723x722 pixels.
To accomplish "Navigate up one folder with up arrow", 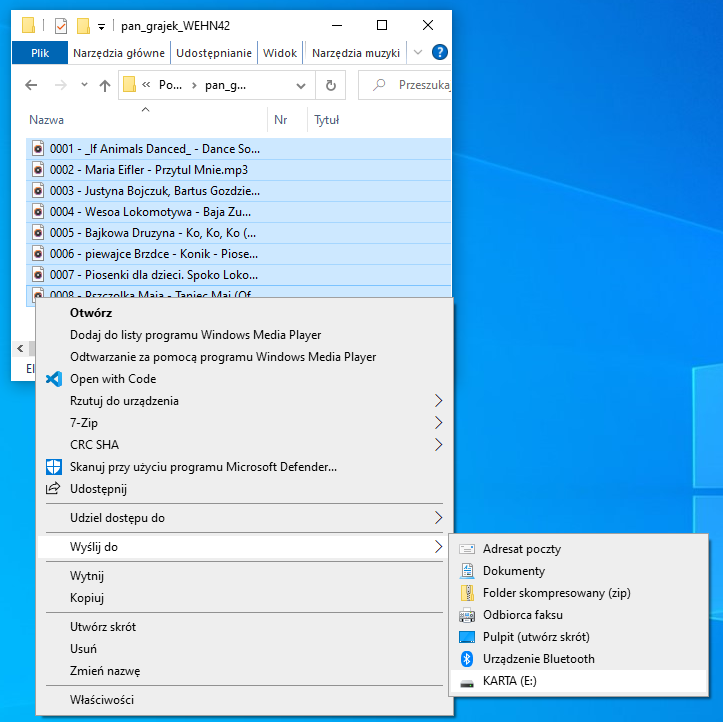I will pos(104,86).
